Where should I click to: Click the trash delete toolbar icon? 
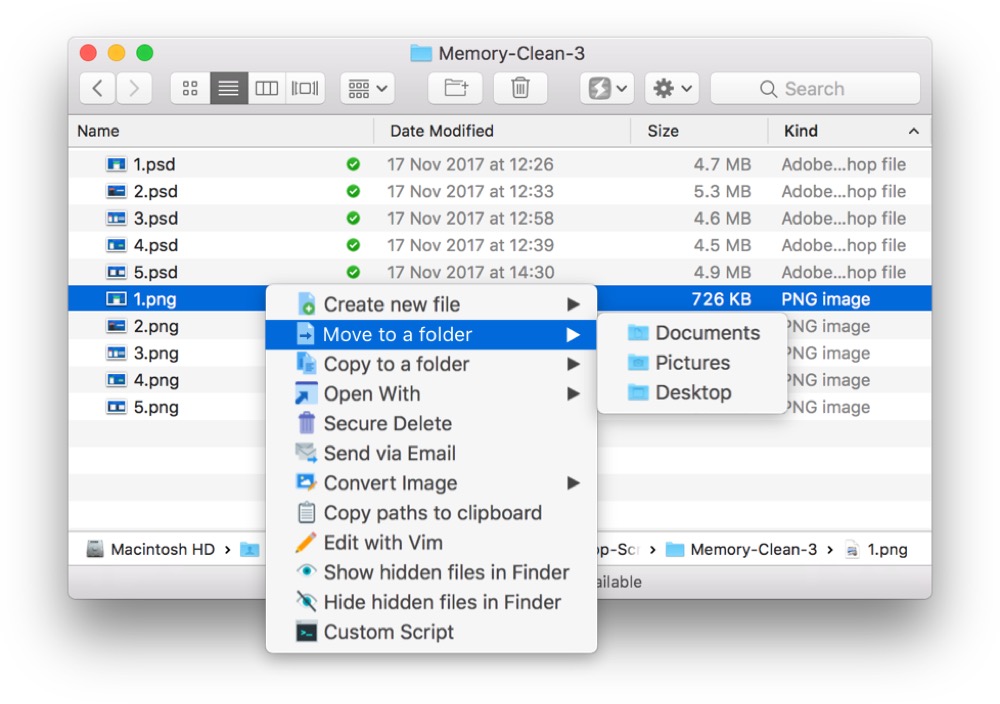tap(520, 89)
